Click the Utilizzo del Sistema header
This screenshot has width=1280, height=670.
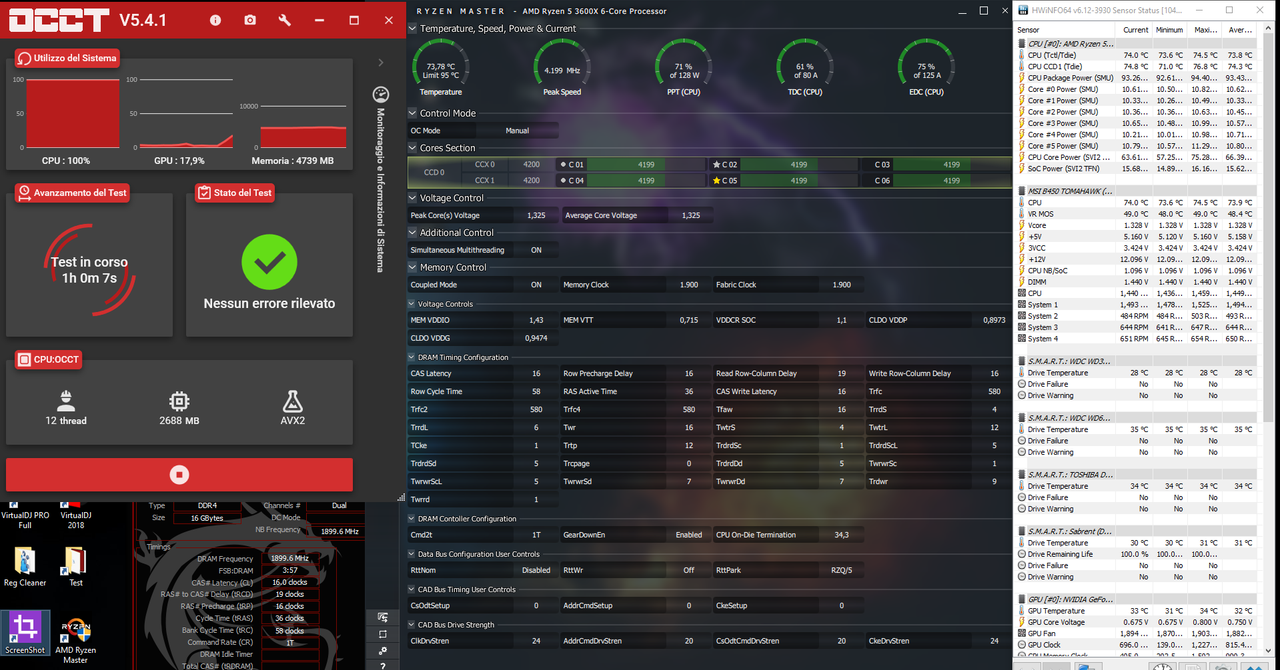[x=67, y=58]
